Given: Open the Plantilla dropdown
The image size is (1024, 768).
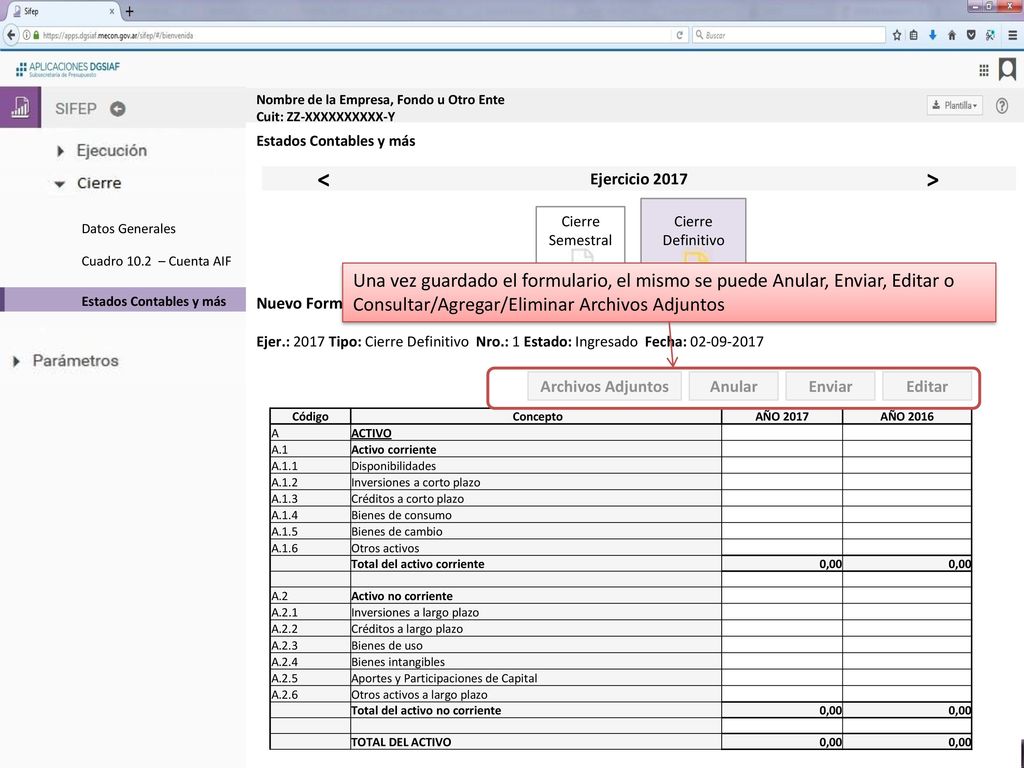Looking at the screenshot, I should pos(954,105).
